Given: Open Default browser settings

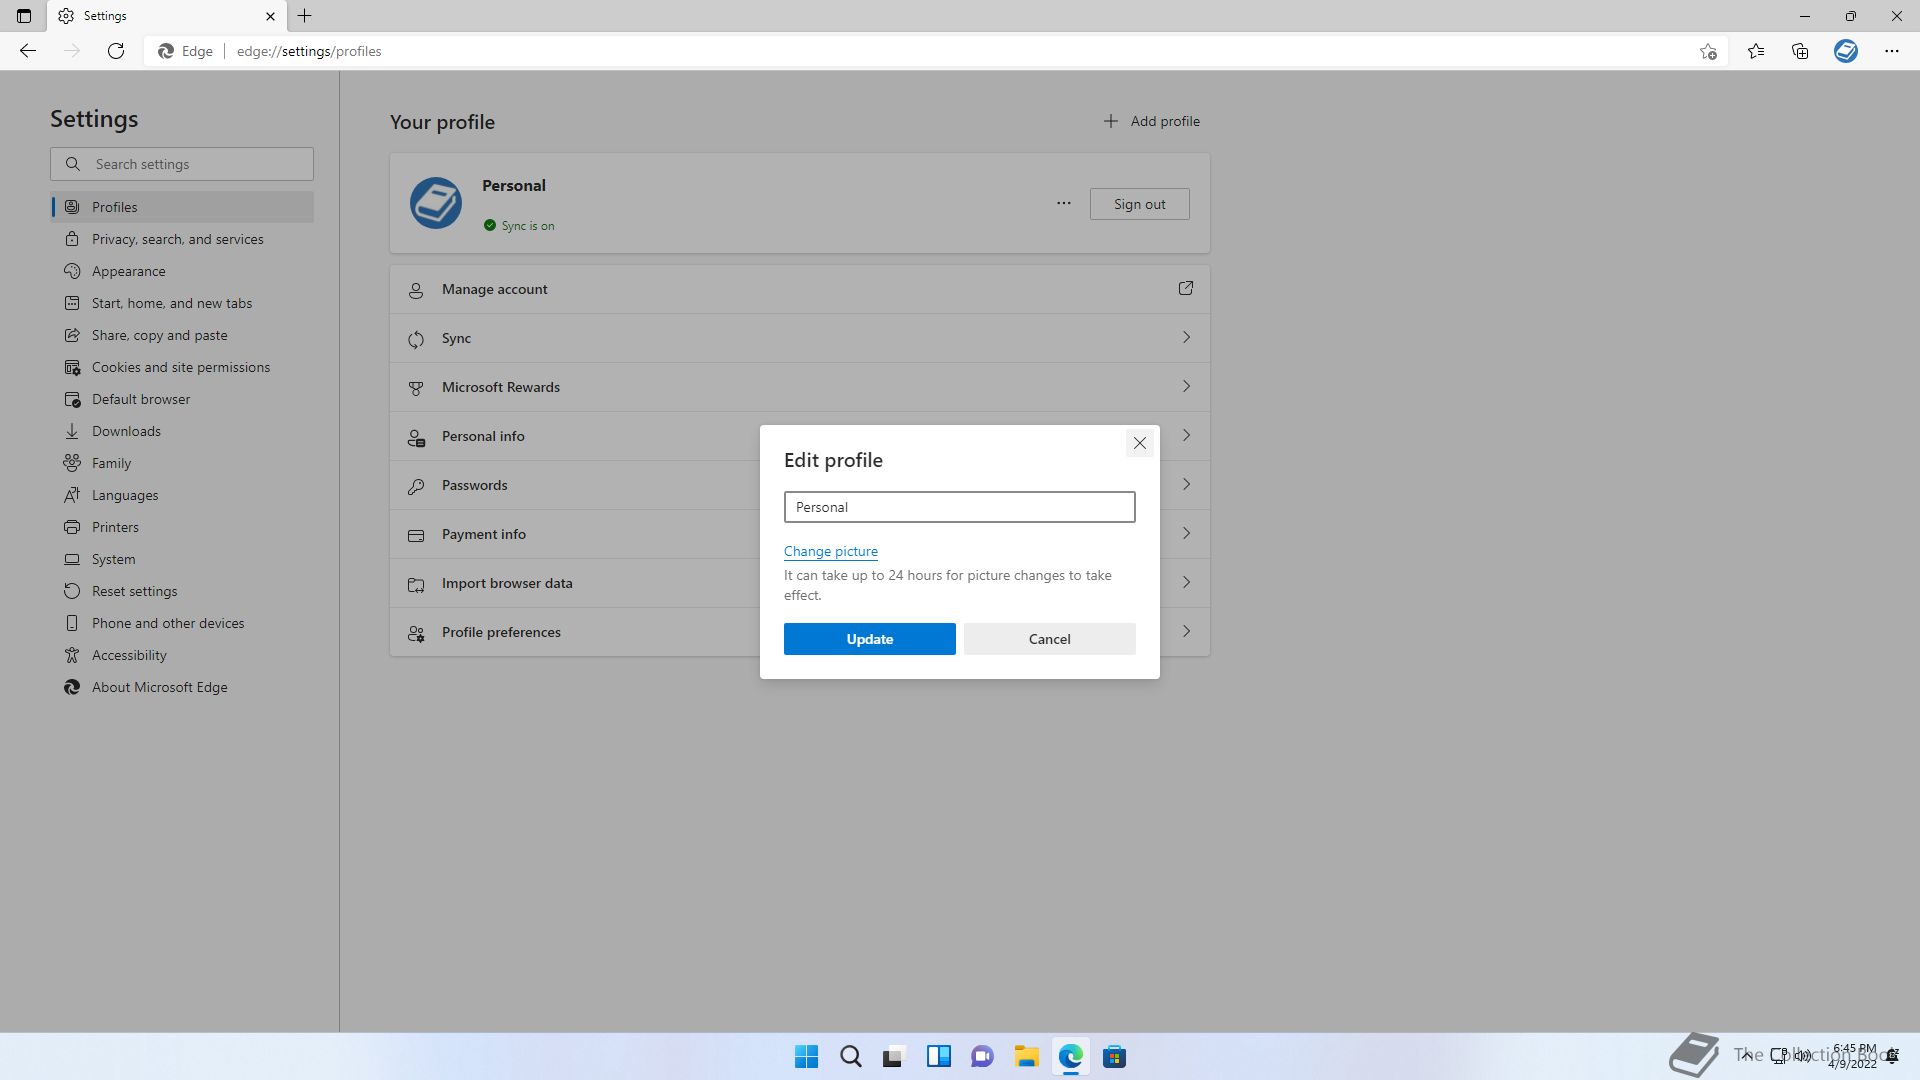Looking at the screenshot, I should 182,399.
